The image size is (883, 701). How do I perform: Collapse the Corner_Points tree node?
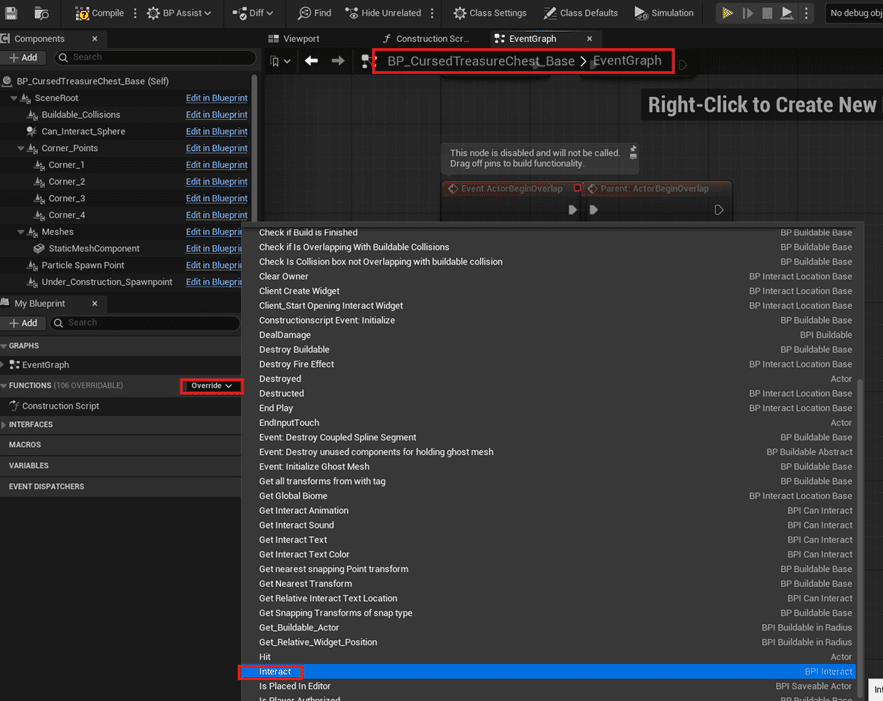pos(21,148)
